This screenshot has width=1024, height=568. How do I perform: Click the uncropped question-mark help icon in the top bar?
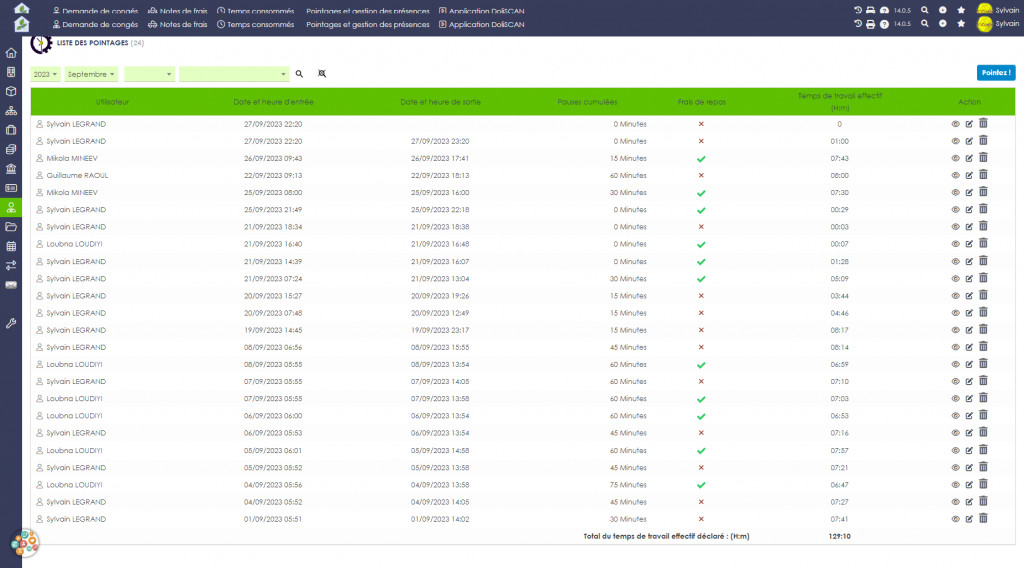[884, 24]
